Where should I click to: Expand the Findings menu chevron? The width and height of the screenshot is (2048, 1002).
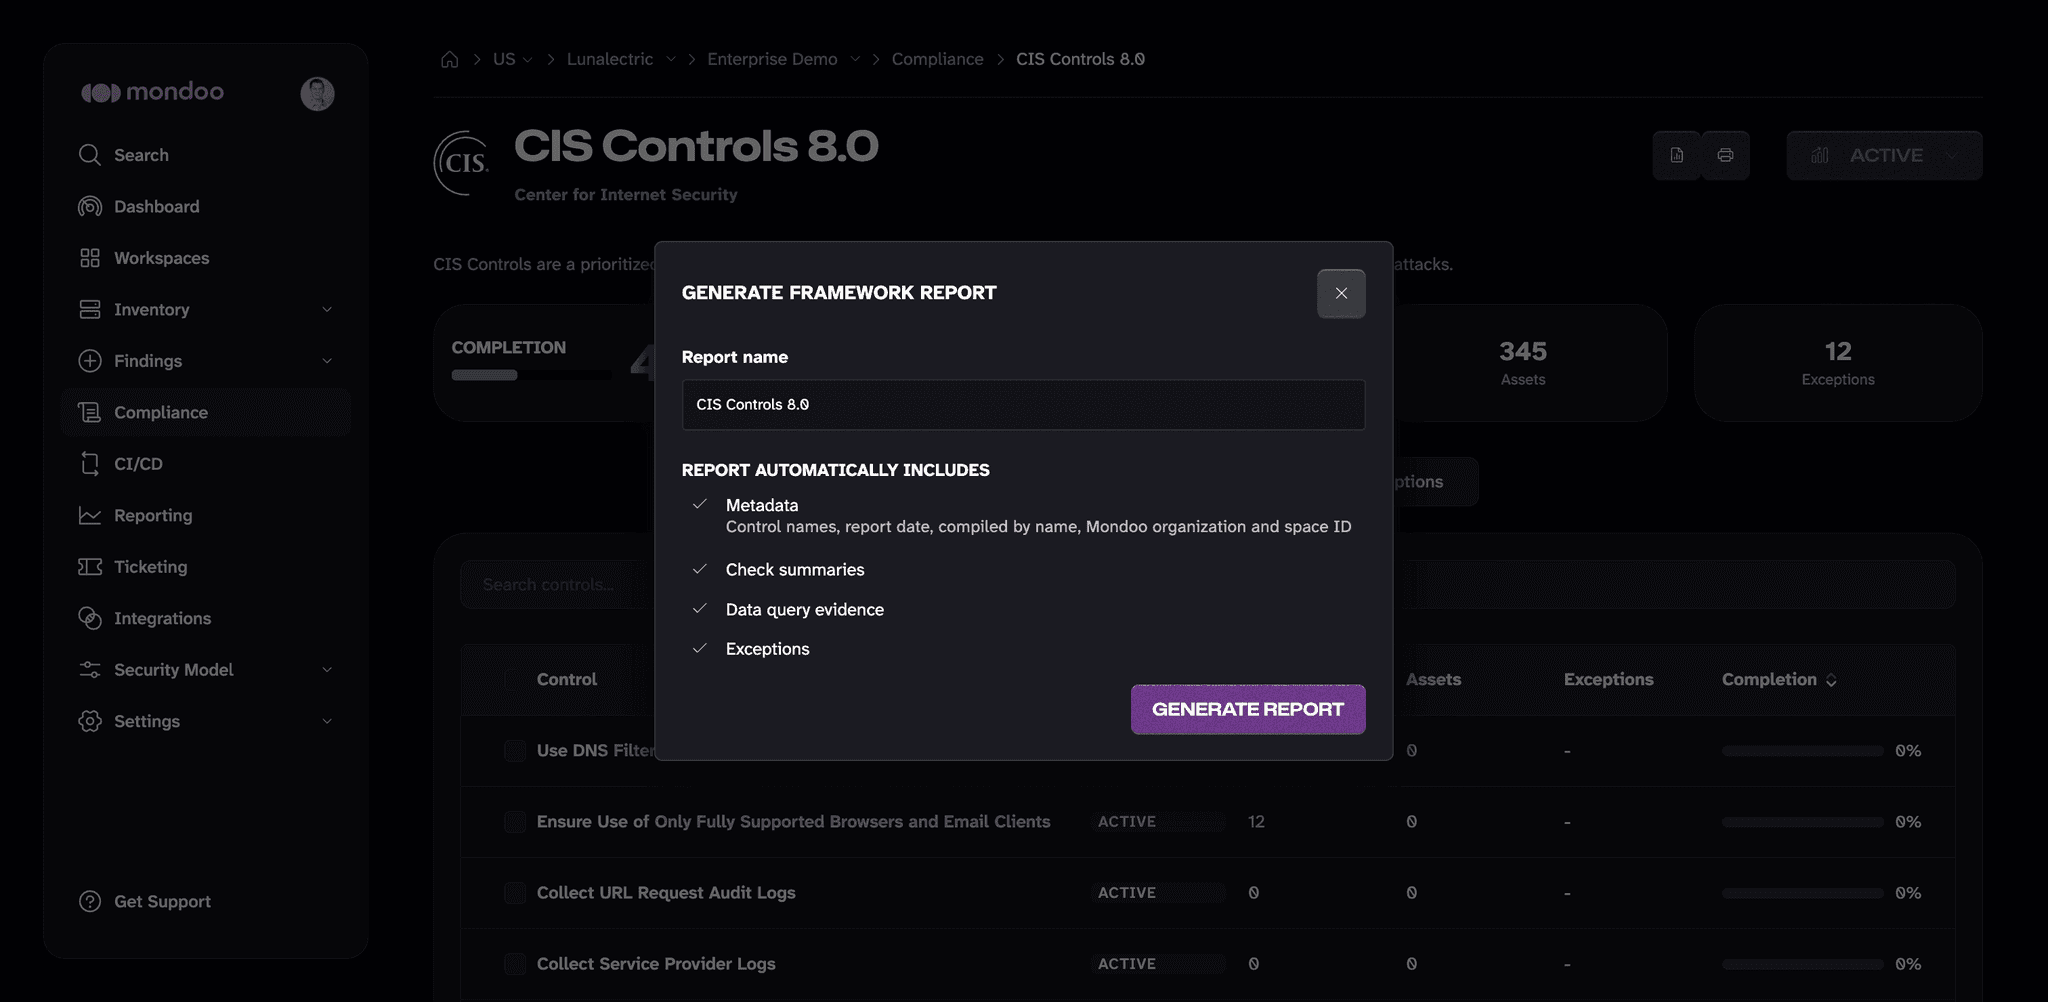pyautogui.click(x=327, y=361)
